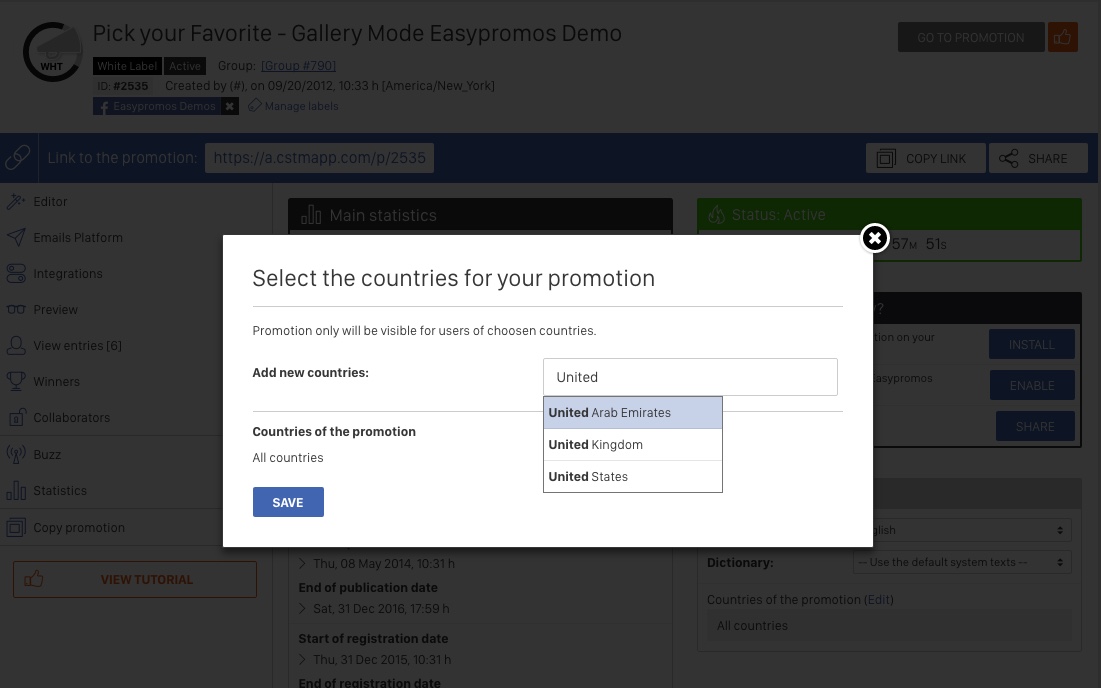Open Manage labels link
This screenshot has width=1101, height=688.
pyautogui.click(x=301, y=106)
